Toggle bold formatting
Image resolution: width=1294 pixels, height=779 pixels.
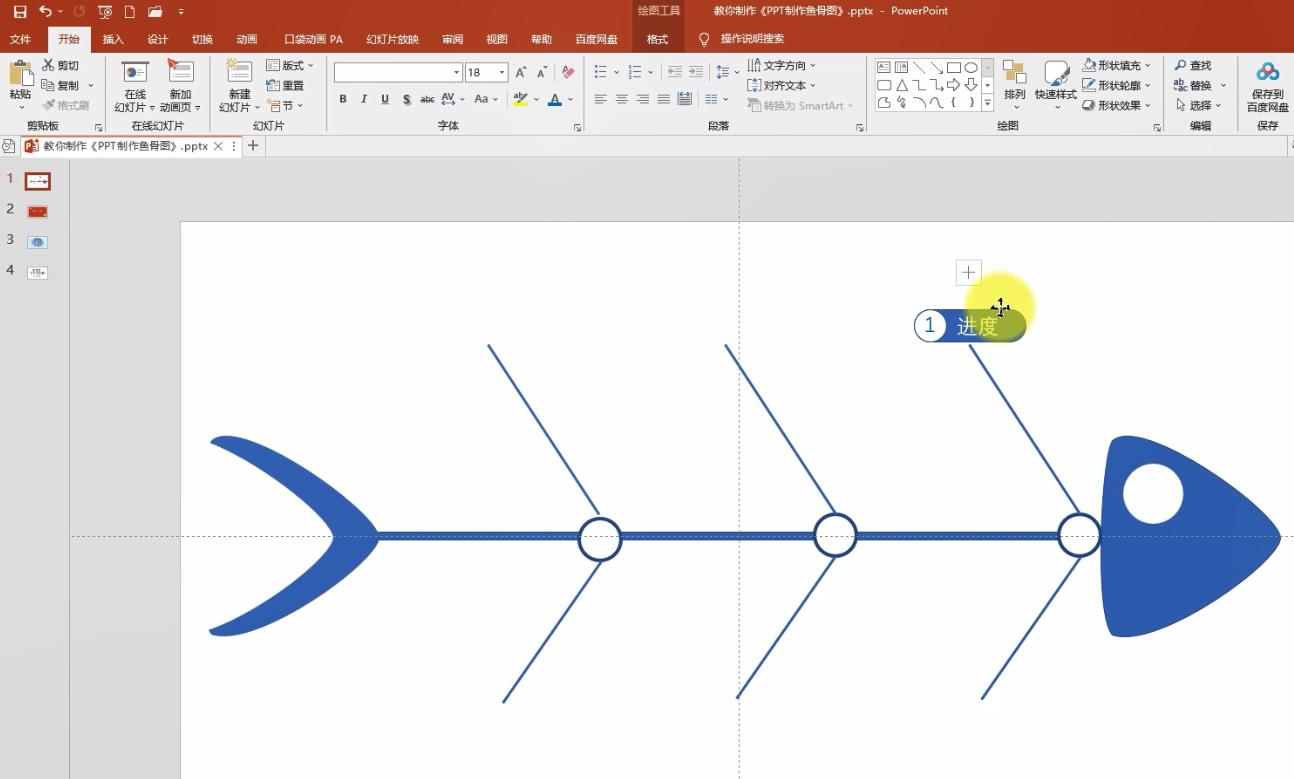[343, 99]
